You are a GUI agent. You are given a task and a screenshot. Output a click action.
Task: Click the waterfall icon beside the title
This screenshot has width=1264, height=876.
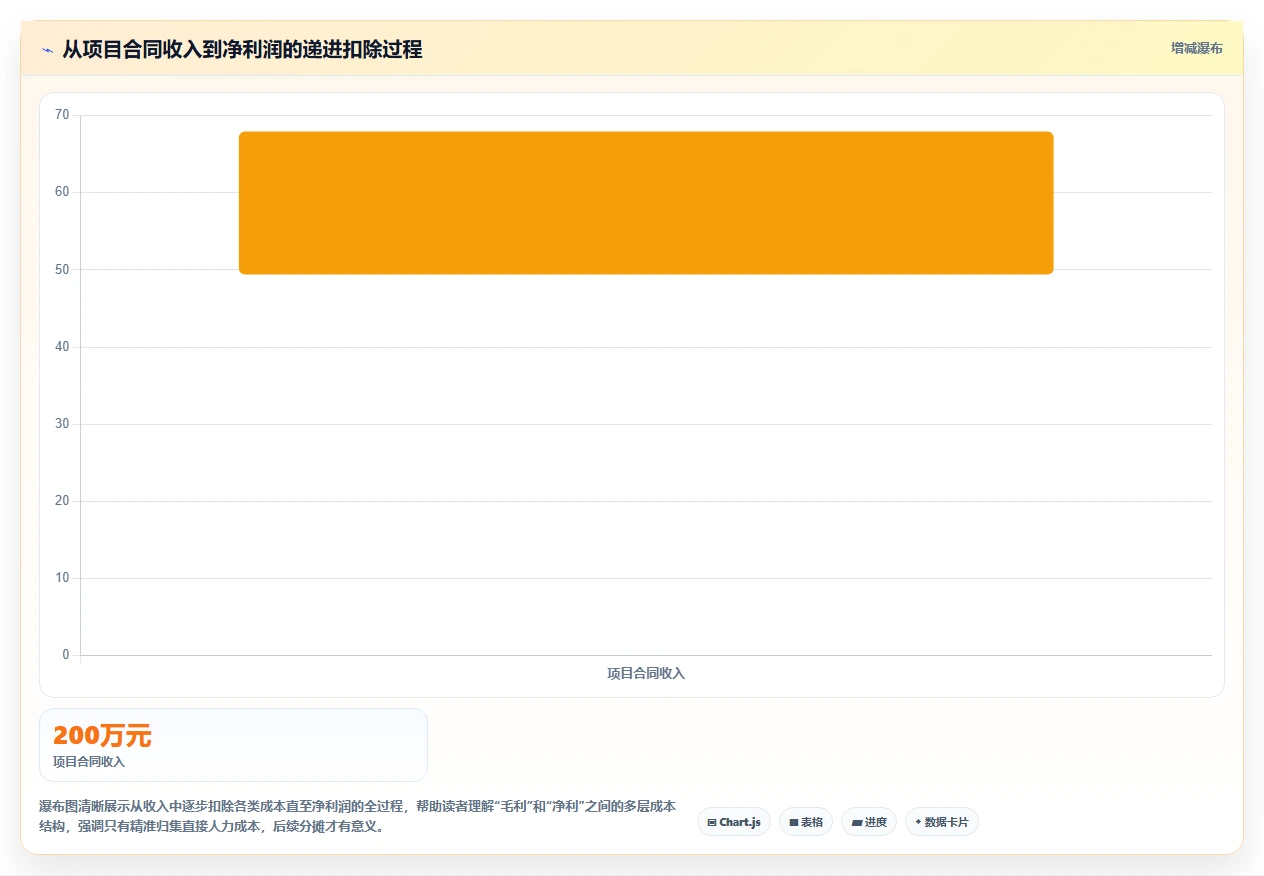click(47, 50)
